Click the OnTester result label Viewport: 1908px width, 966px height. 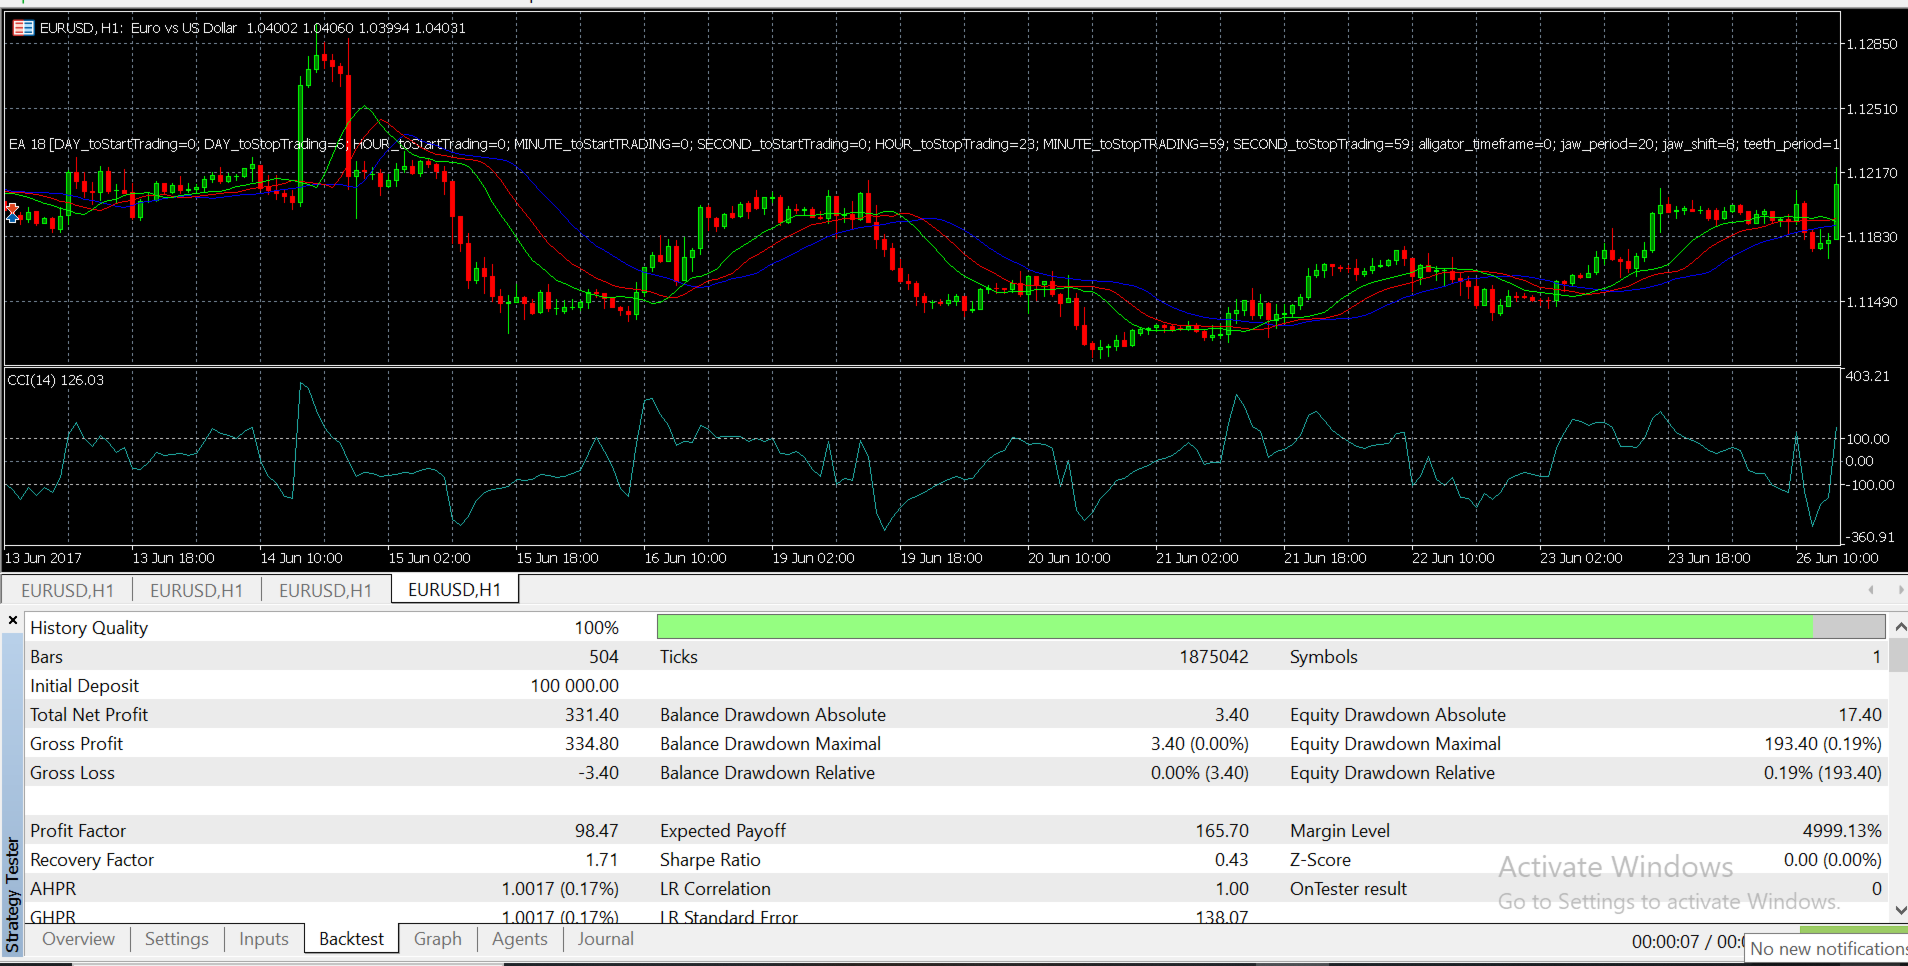coord(1348,889)
